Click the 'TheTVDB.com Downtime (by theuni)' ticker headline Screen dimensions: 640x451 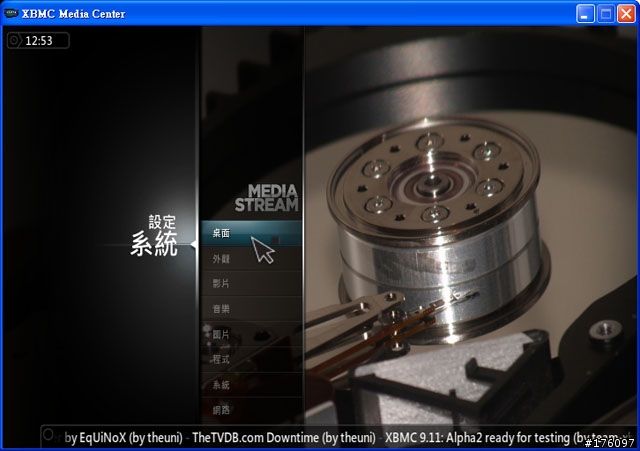coord(284,438)
